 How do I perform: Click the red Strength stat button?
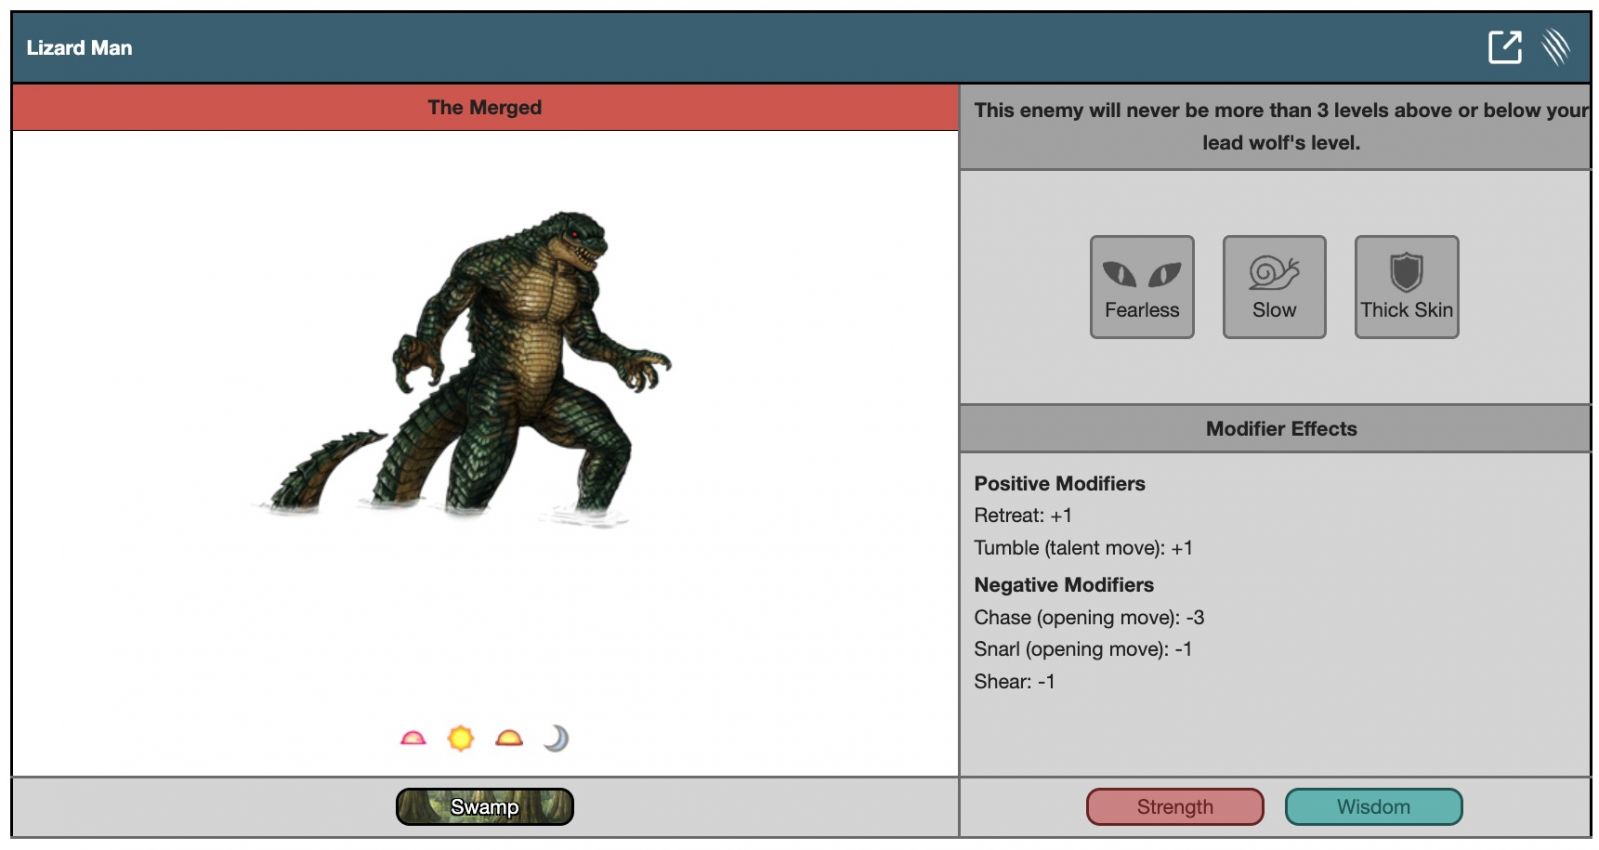[x=1174, y=807]
